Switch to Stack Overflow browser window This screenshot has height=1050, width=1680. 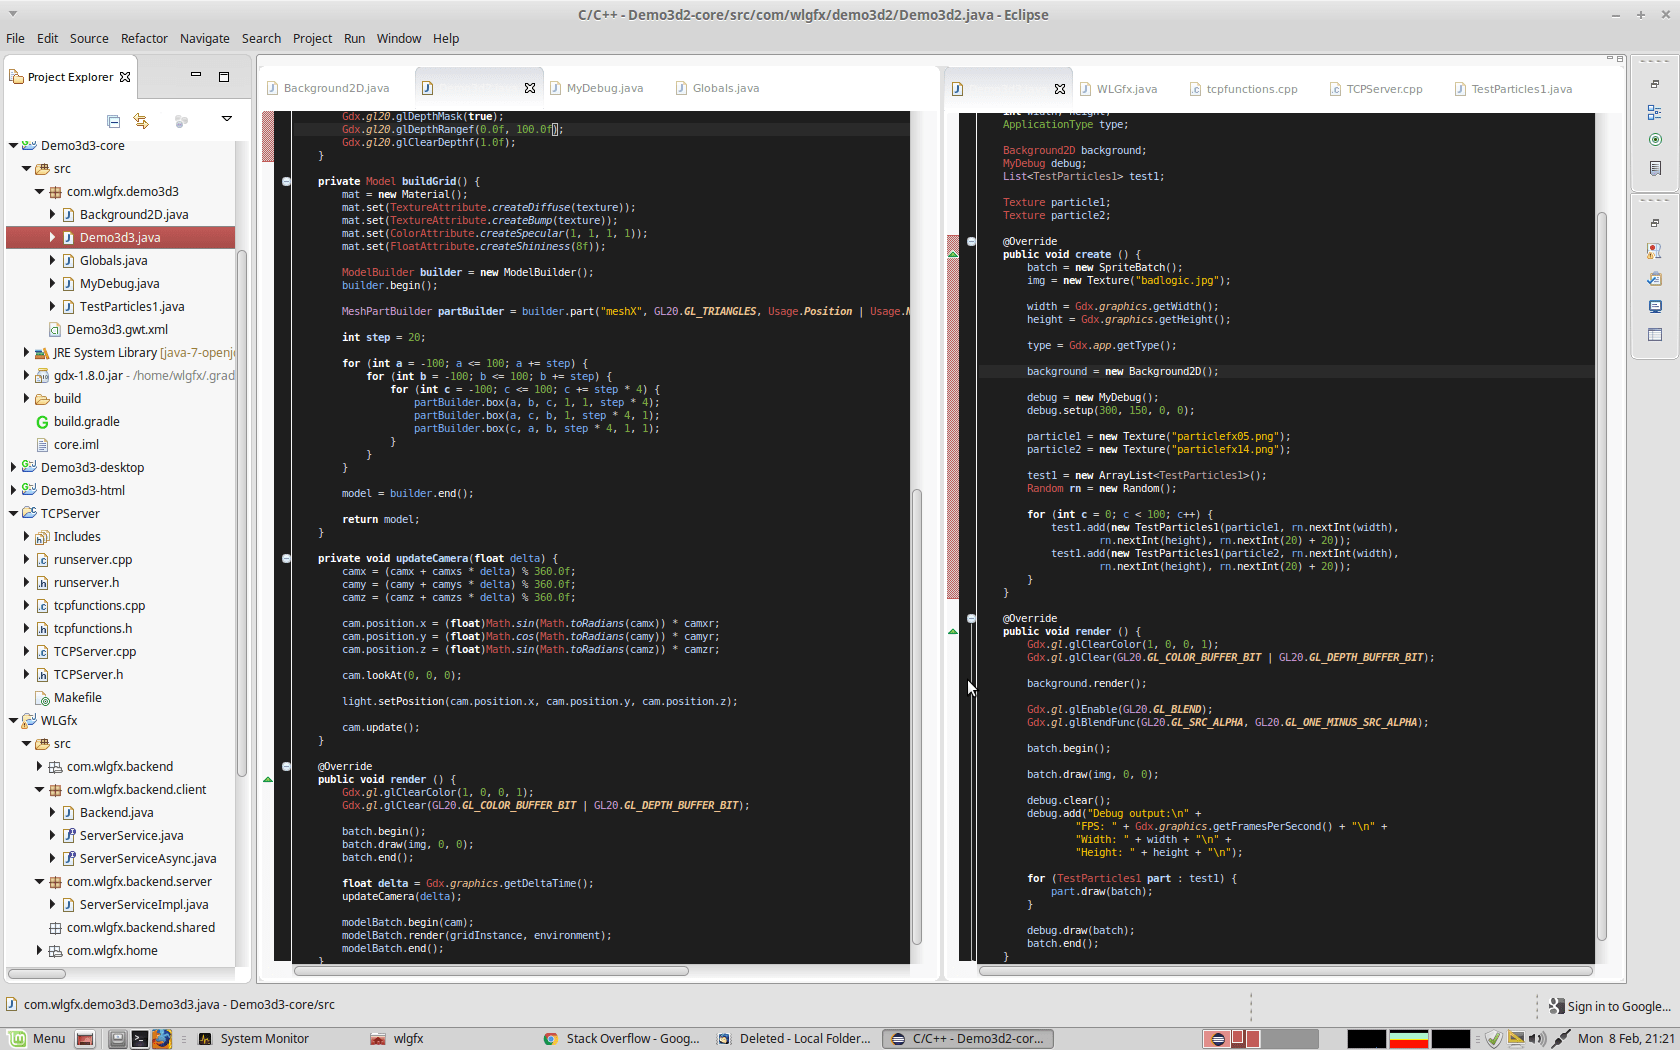pos(622,1038)
